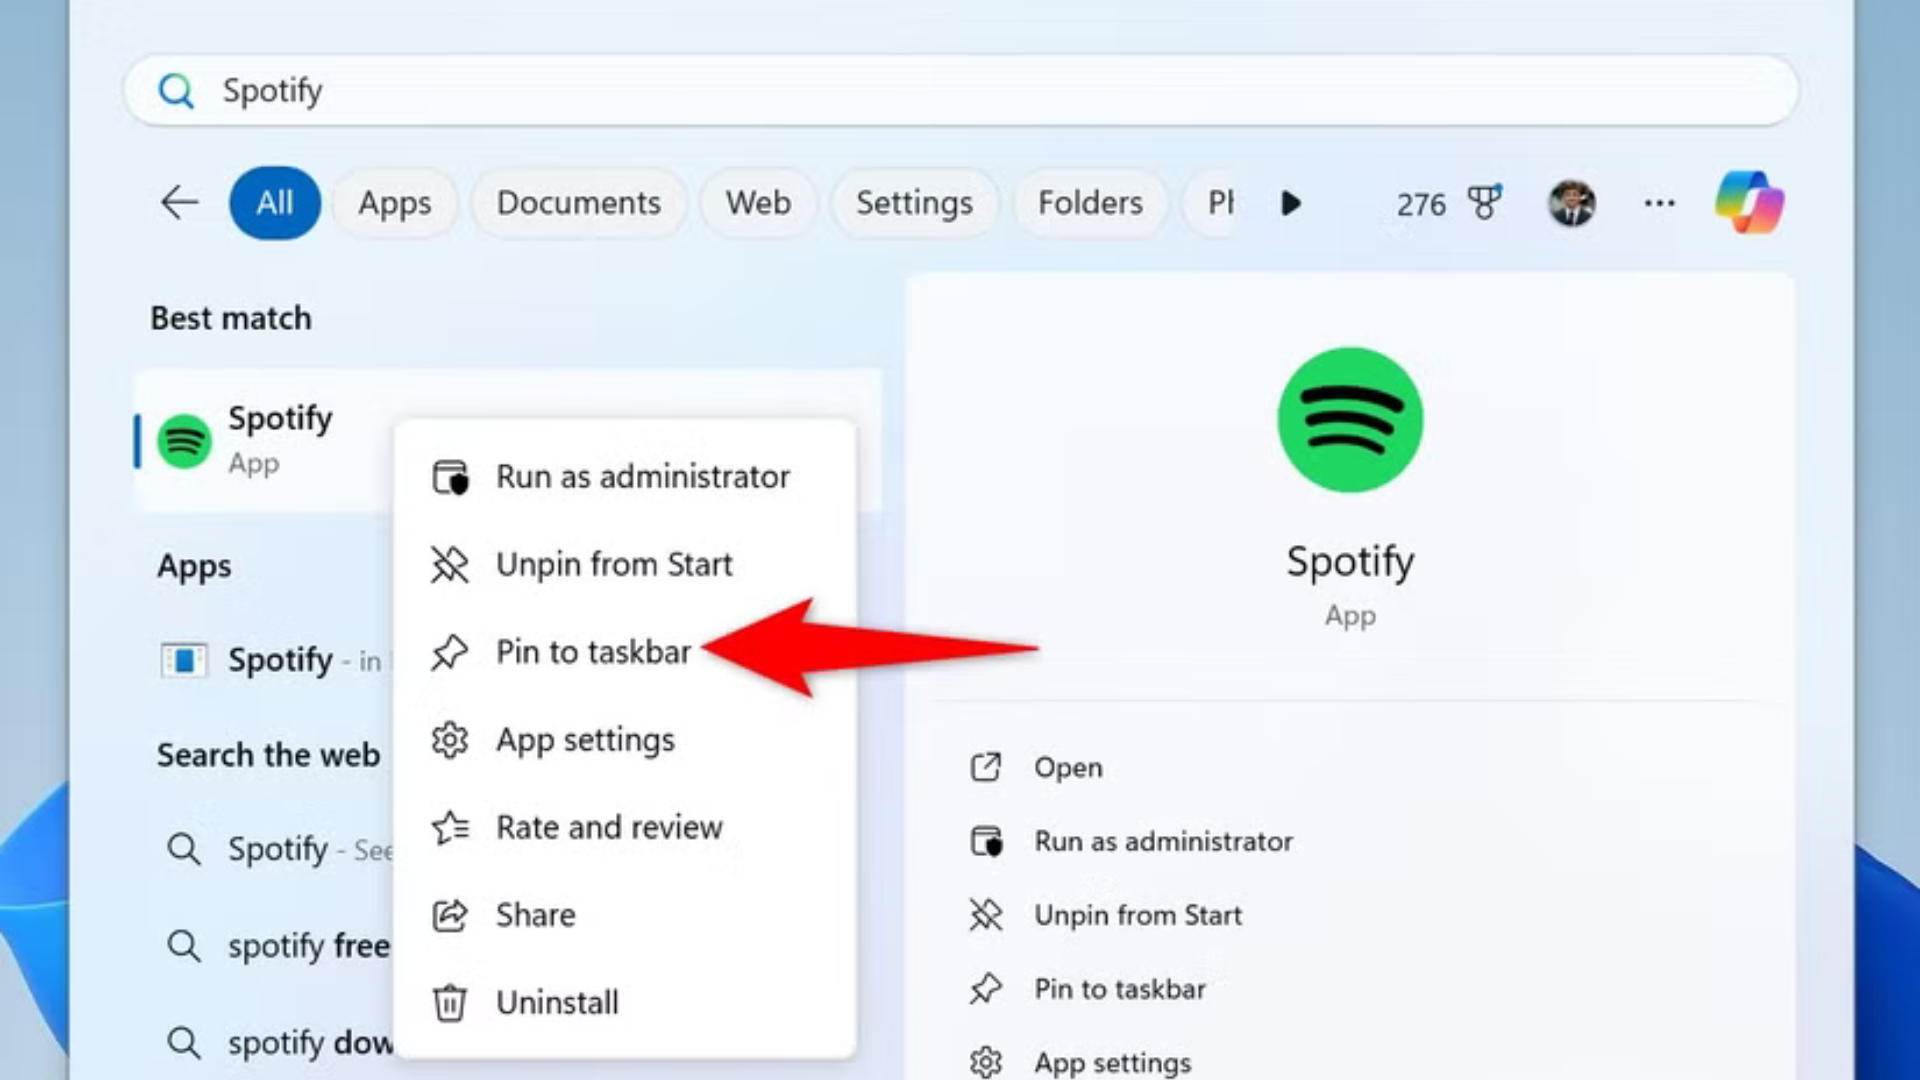Click the pin icon beside Pin to taskbar in context menu
Screen dimensions: 1920x1080
(450, 652)
